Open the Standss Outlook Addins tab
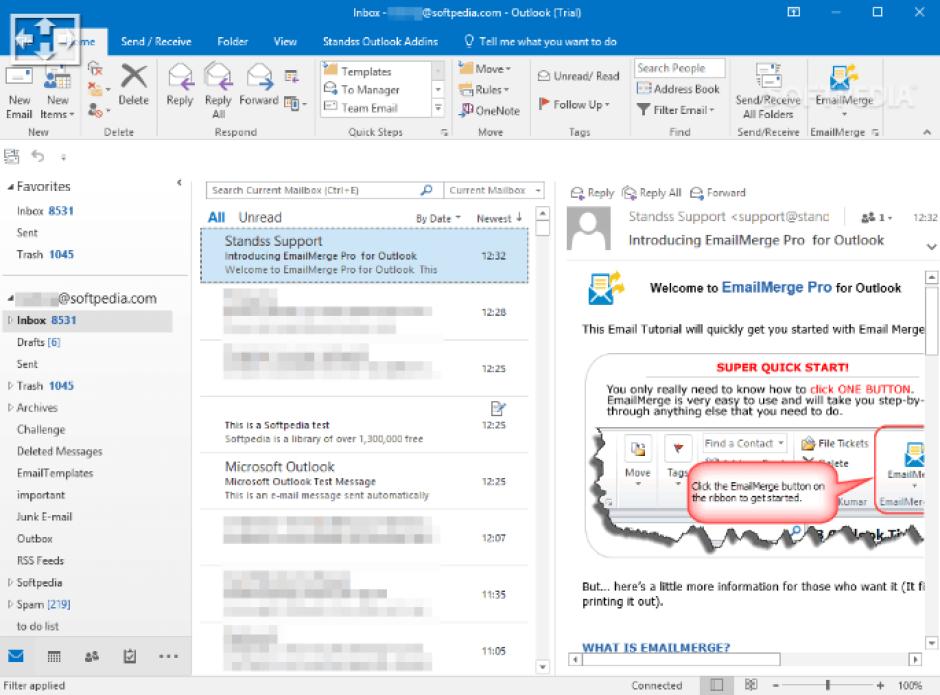The image size is (940, 695). 380,41
